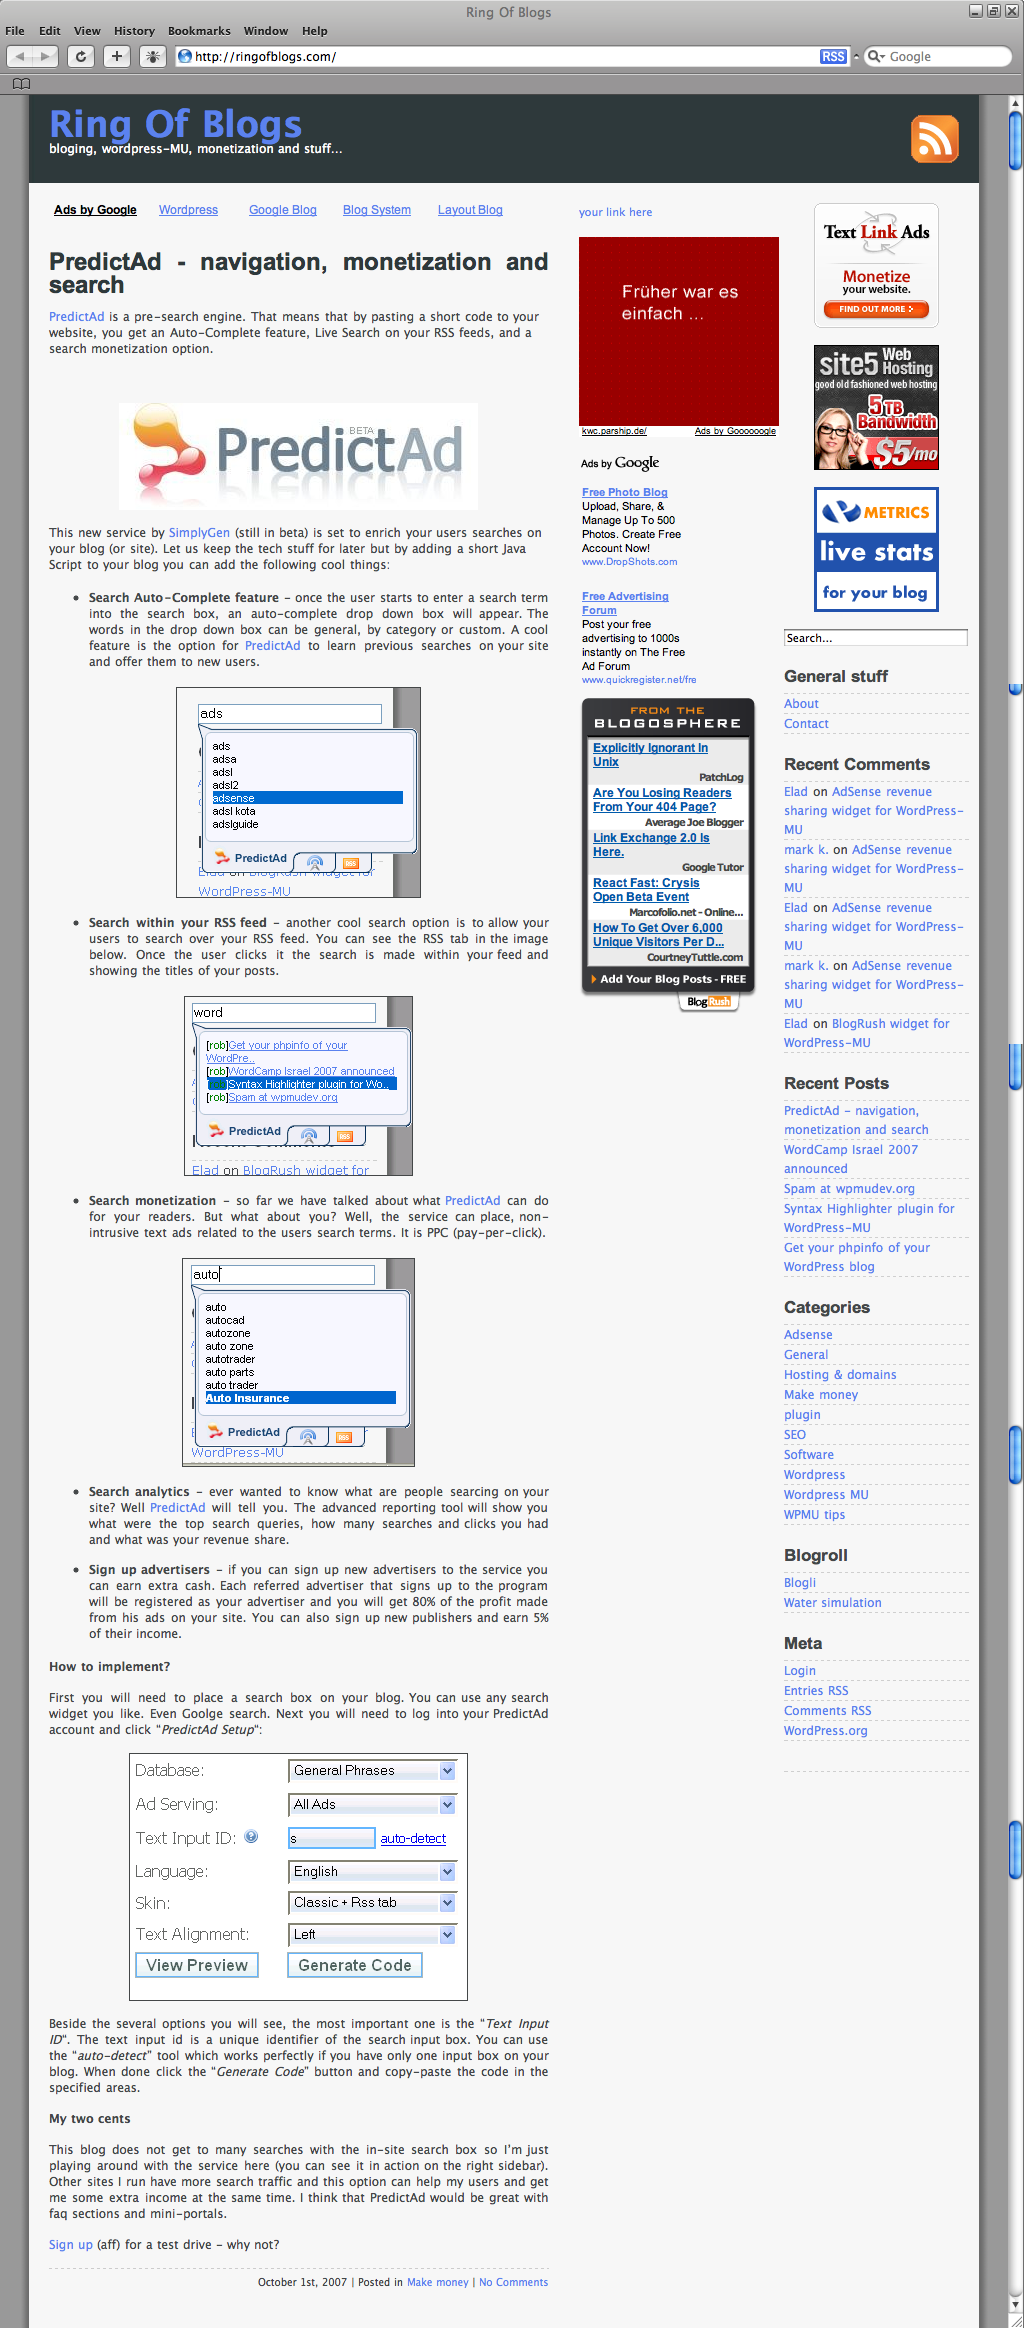Open the Edit menu
This screenshot has height=2328, width=1024.
click(50, 31)
